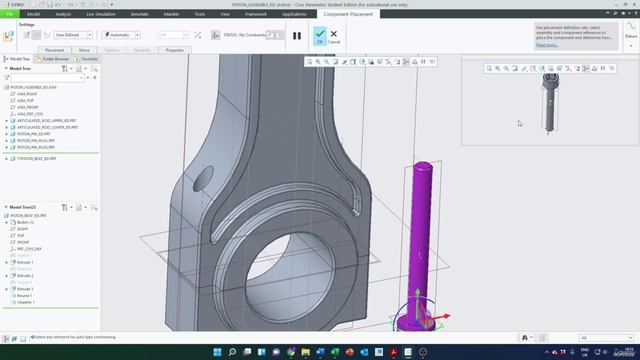Image resolution: width=640 pixels, height=360 pixels.
Task: Pause the component placement tool
Action: coord(297,36)
